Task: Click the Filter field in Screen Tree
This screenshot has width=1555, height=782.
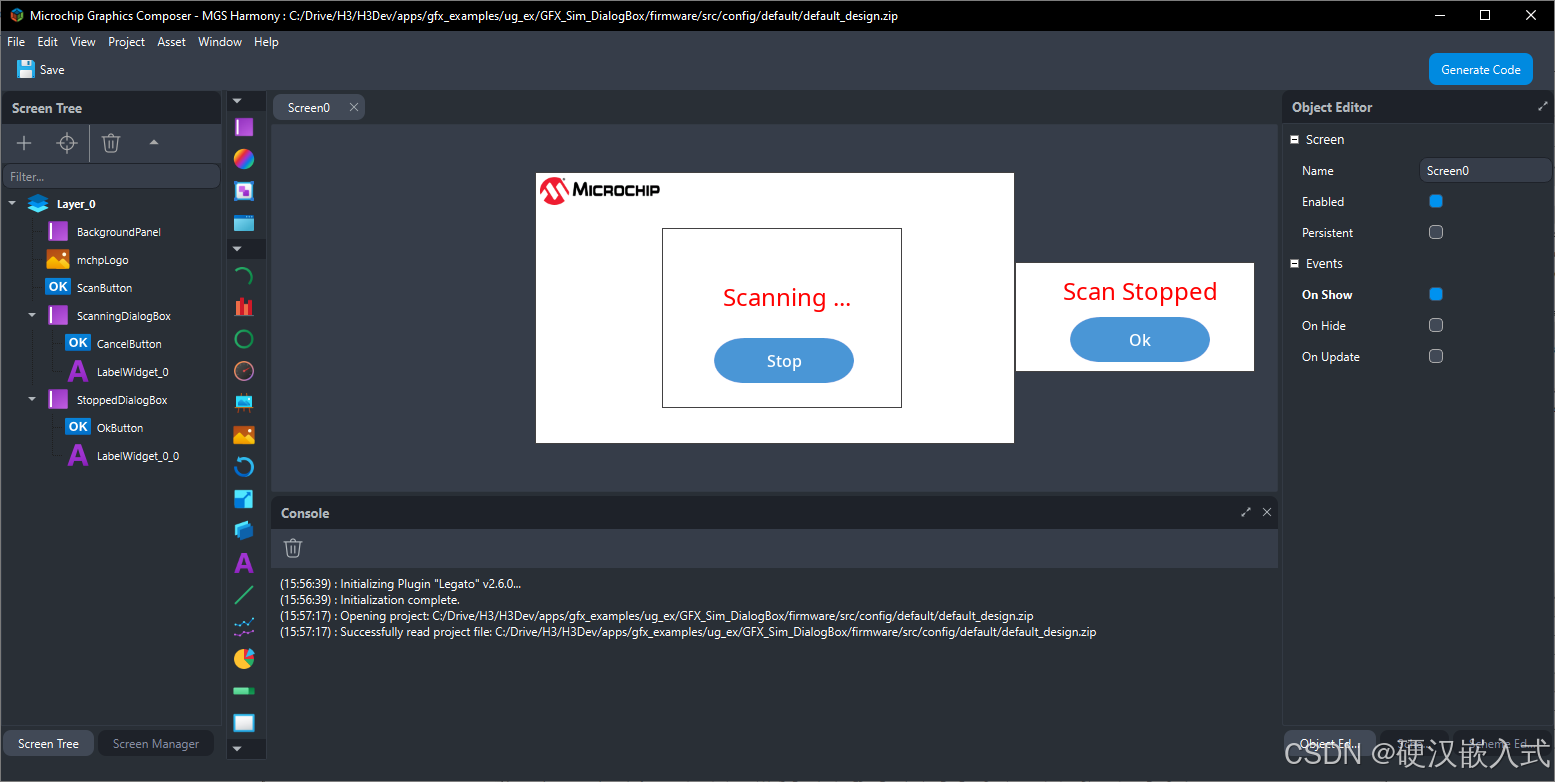Action: click(111, 177)
